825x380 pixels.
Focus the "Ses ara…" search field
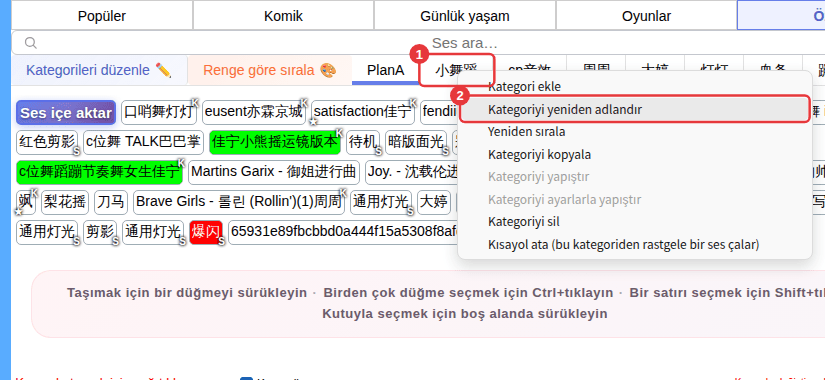point(465,43)
